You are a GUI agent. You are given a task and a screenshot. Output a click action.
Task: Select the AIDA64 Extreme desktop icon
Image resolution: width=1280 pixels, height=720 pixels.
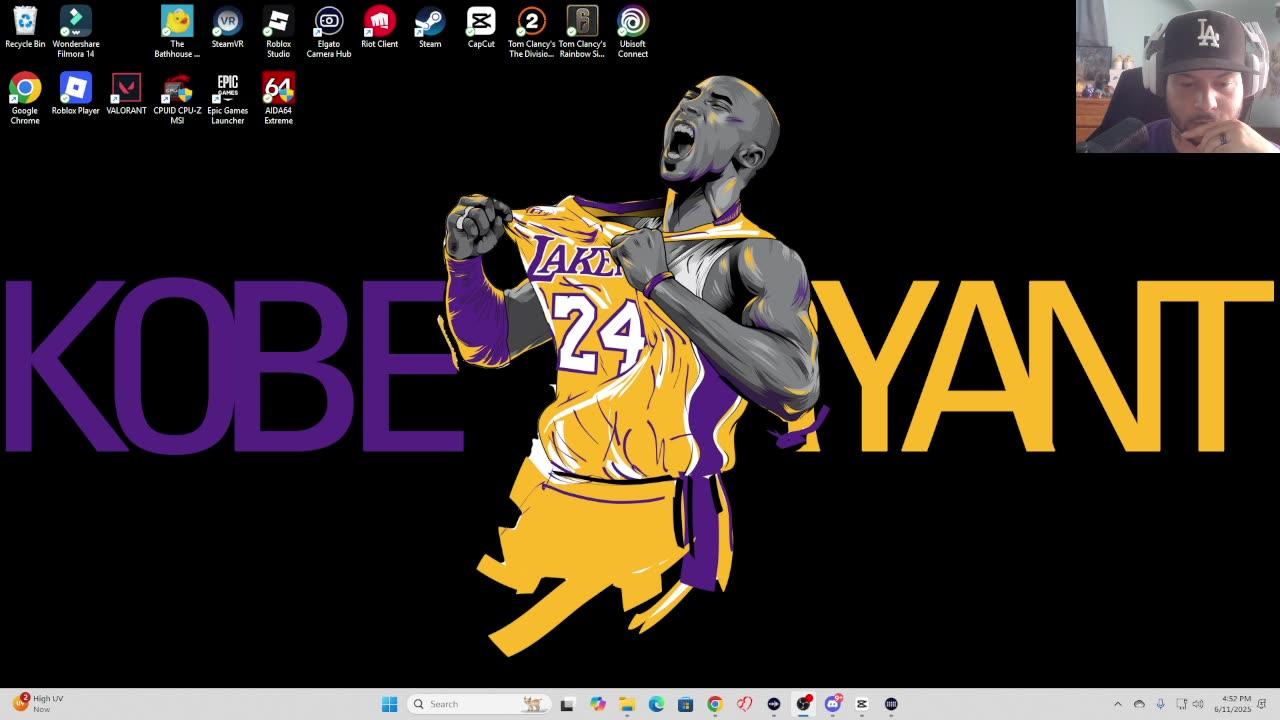point(278,98)
